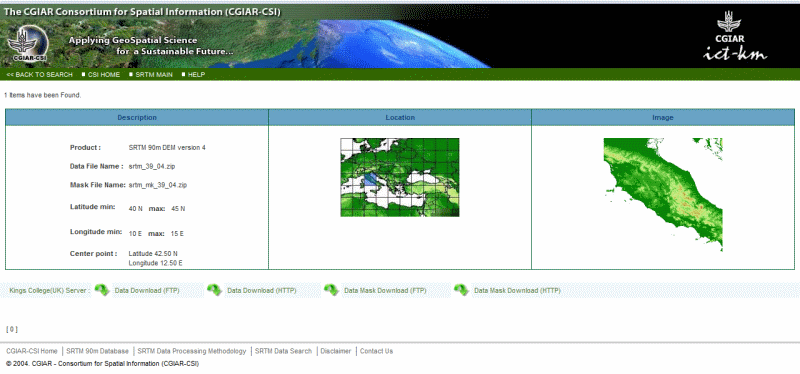Viewport: 800px width, 374px height.
Task: Click Data Mask Download (HTTP) link
Action: tap(517, 290)
